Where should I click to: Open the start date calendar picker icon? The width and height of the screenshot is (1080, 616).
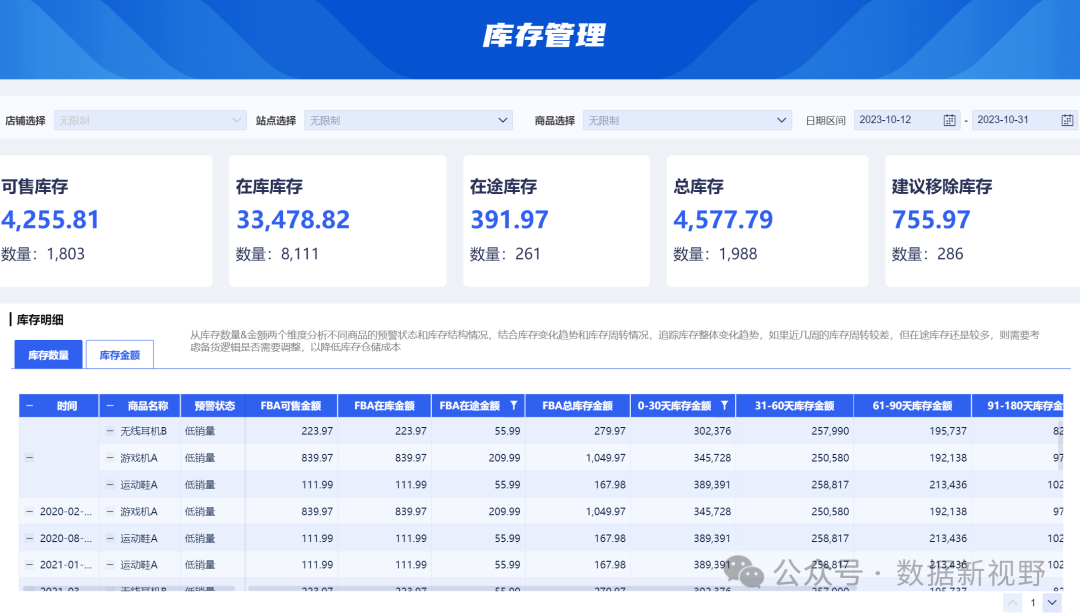(949, 120)
